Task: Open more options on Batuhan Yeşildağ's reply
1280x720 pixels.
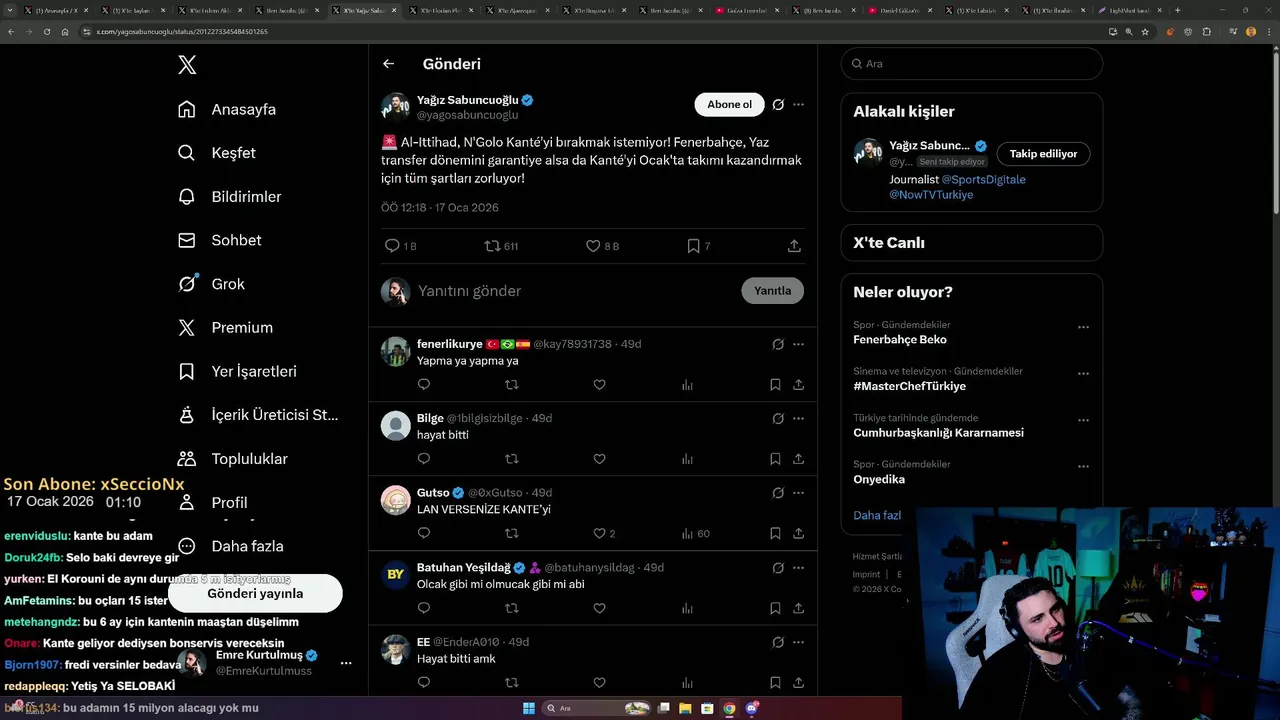Action: (x=798, y=567)
